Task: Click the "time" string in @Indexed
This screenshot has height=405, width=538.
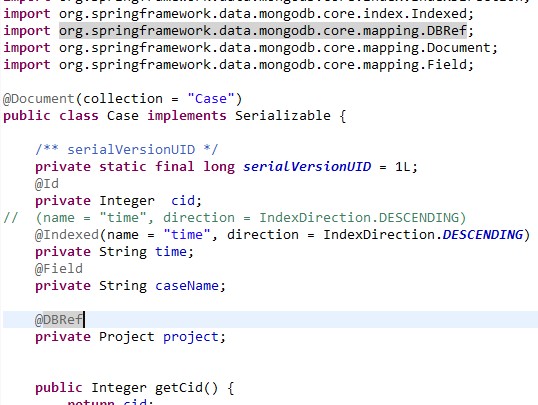Action: pyautogui.click(x=187, y=235)
